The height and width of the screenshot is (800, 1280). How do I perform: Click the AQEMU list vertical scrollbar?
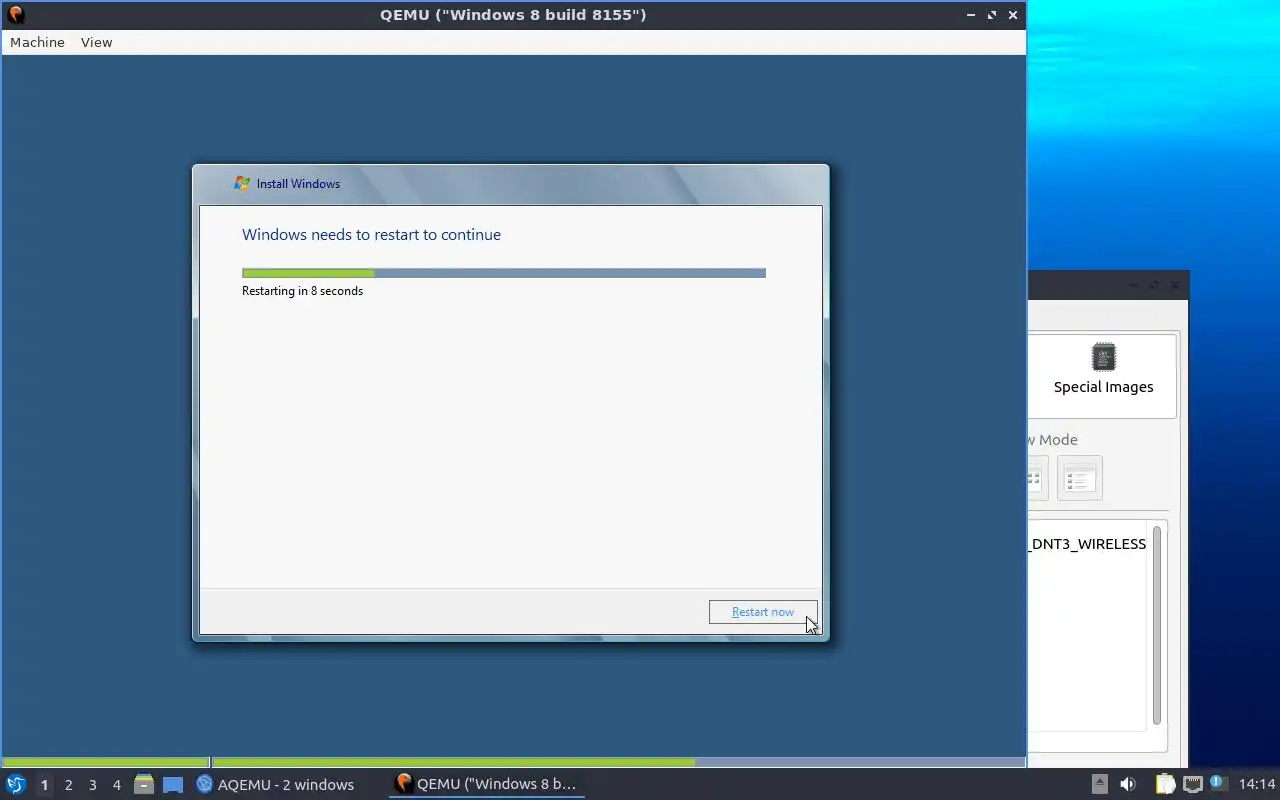click(1157, 625)
